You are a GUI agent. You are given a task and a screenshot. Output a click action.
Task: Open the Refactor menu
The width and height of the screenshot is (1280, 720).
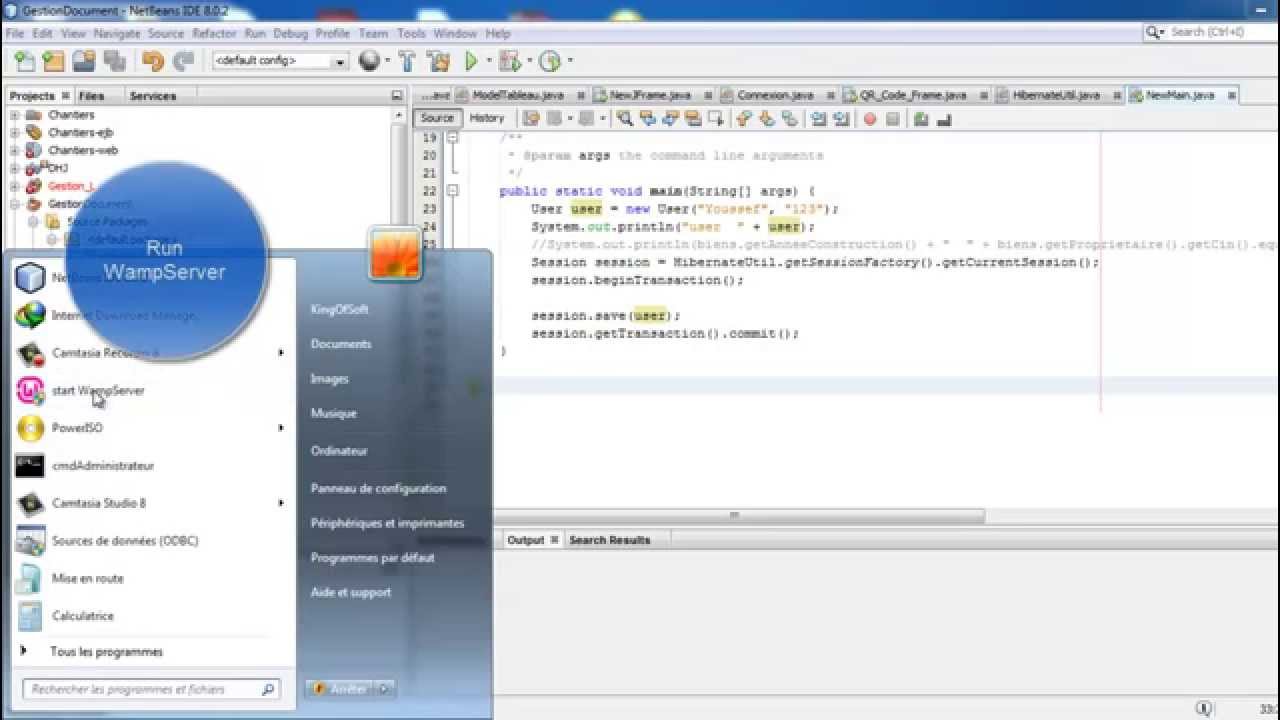point(214,33)
